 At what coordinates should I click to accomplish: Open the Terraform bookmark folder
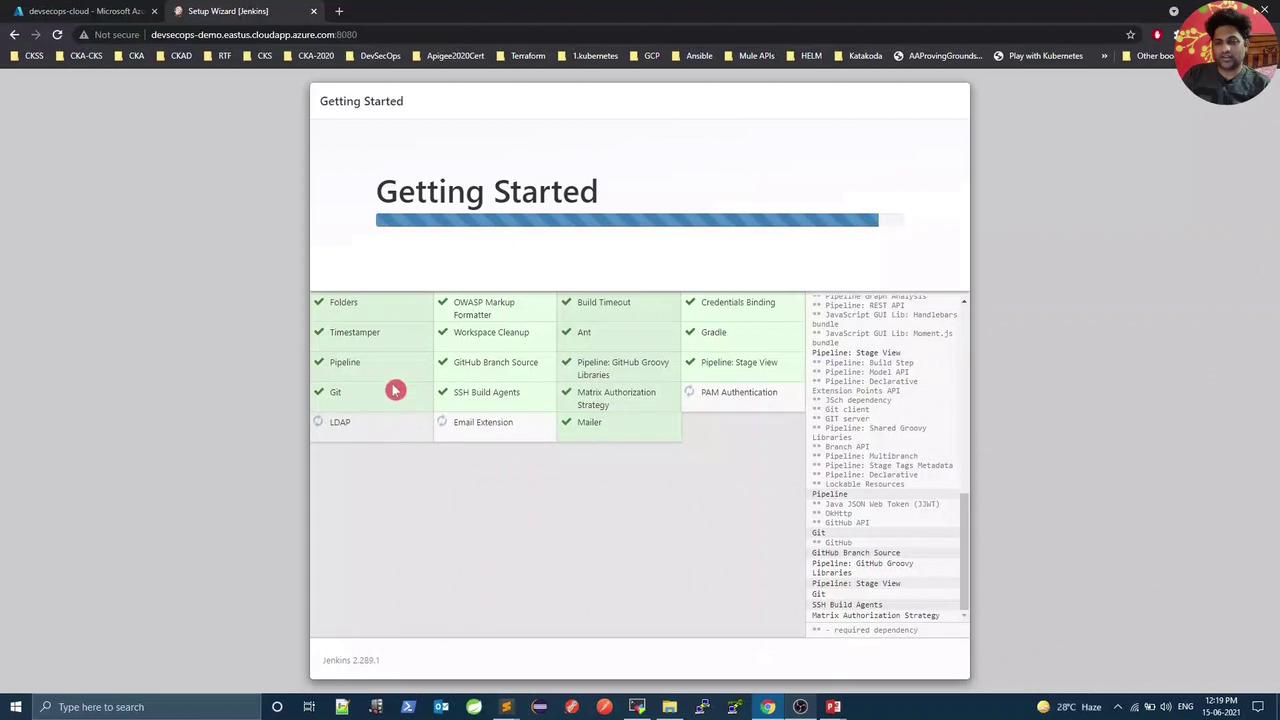pyautogui.click(x=521, y=56)
